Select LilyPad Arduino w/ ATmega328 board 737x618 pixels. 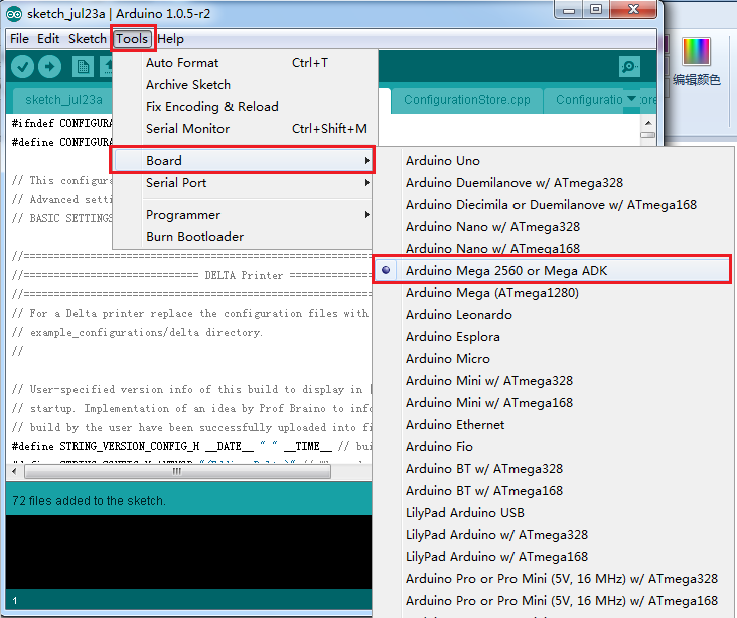pos(552,535)
